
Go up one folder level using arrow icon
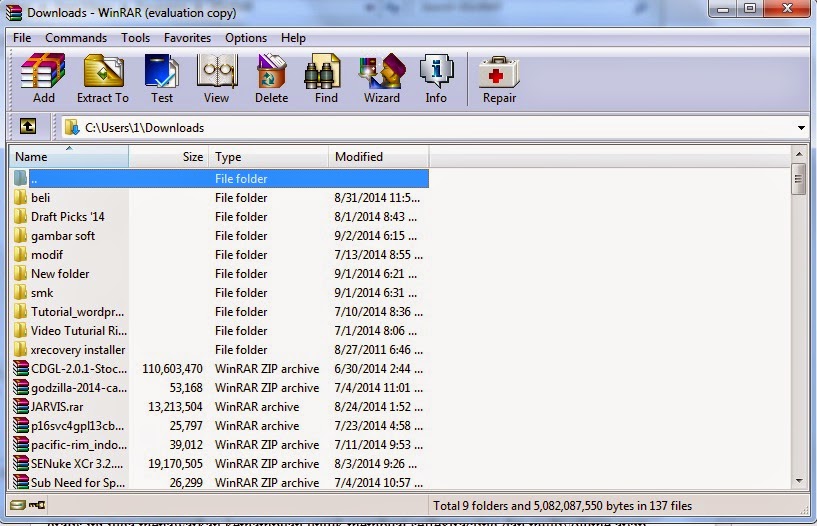[28, 126]
